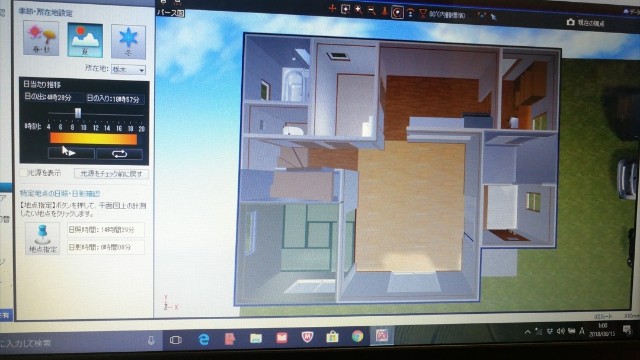Click the zoom in magnifier
The height and width of the screenshot is (360, 640).
pos(358,10)
